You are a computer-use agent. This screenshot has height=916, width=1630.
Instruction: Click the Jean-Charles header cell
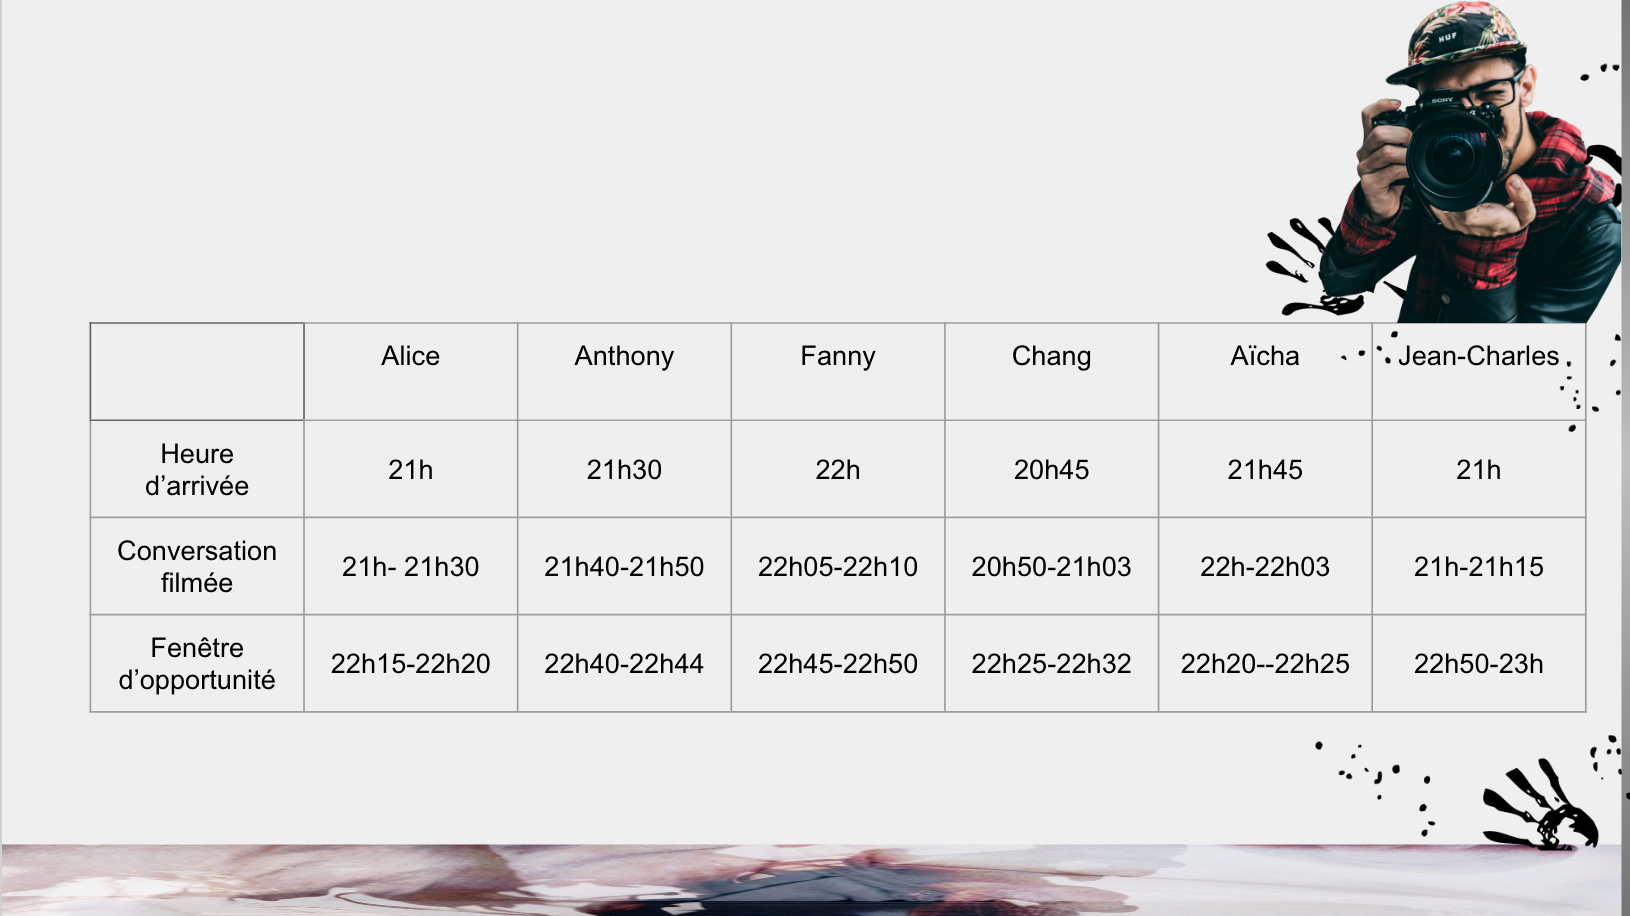1479,371
